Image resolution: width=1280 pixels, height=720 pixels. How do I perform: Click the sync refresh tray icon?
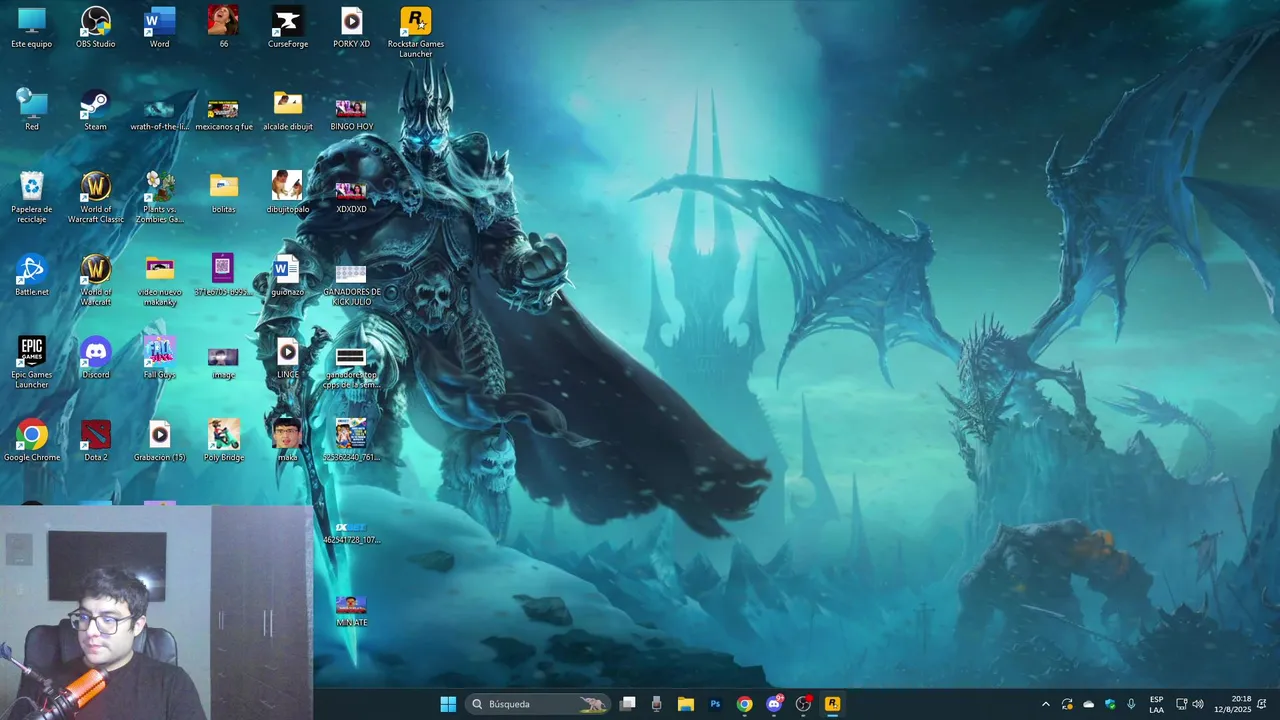tap(1067, 704)
